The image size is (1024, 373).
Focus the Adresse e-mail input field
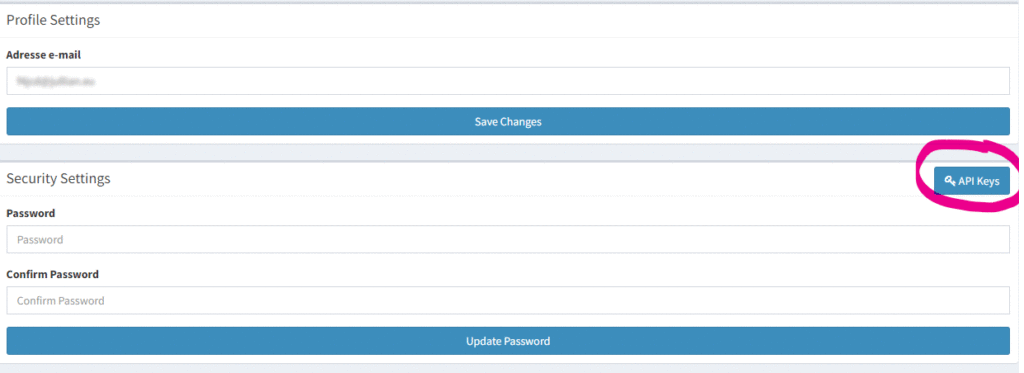pos(508,81)
